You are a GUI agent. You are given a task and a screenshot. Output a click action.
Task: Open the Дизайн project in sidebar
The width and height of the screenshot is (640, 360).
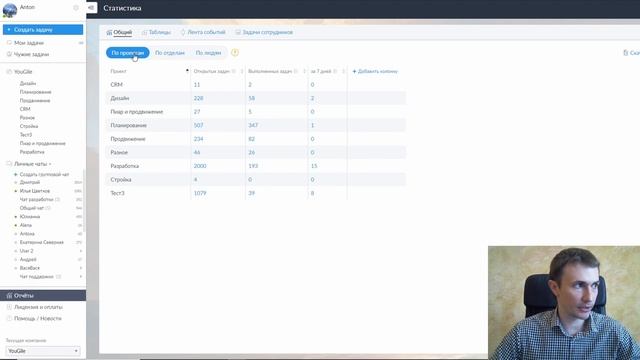coord(28,83)
